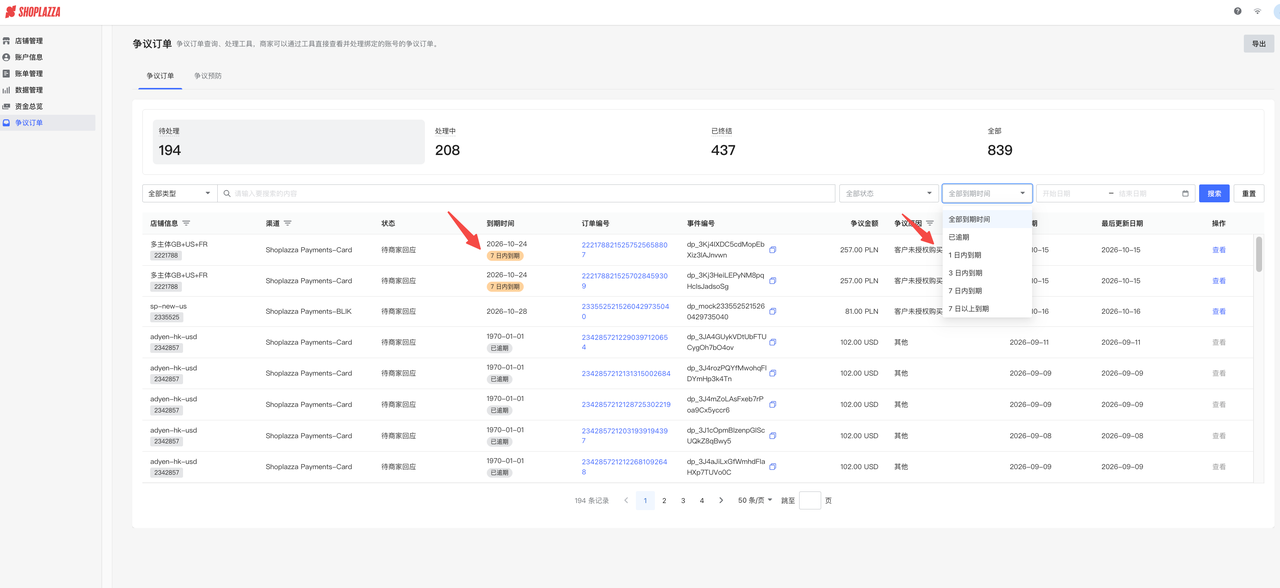
Task: Click the jump-to-page input box
Action: [x=810, y=500]
